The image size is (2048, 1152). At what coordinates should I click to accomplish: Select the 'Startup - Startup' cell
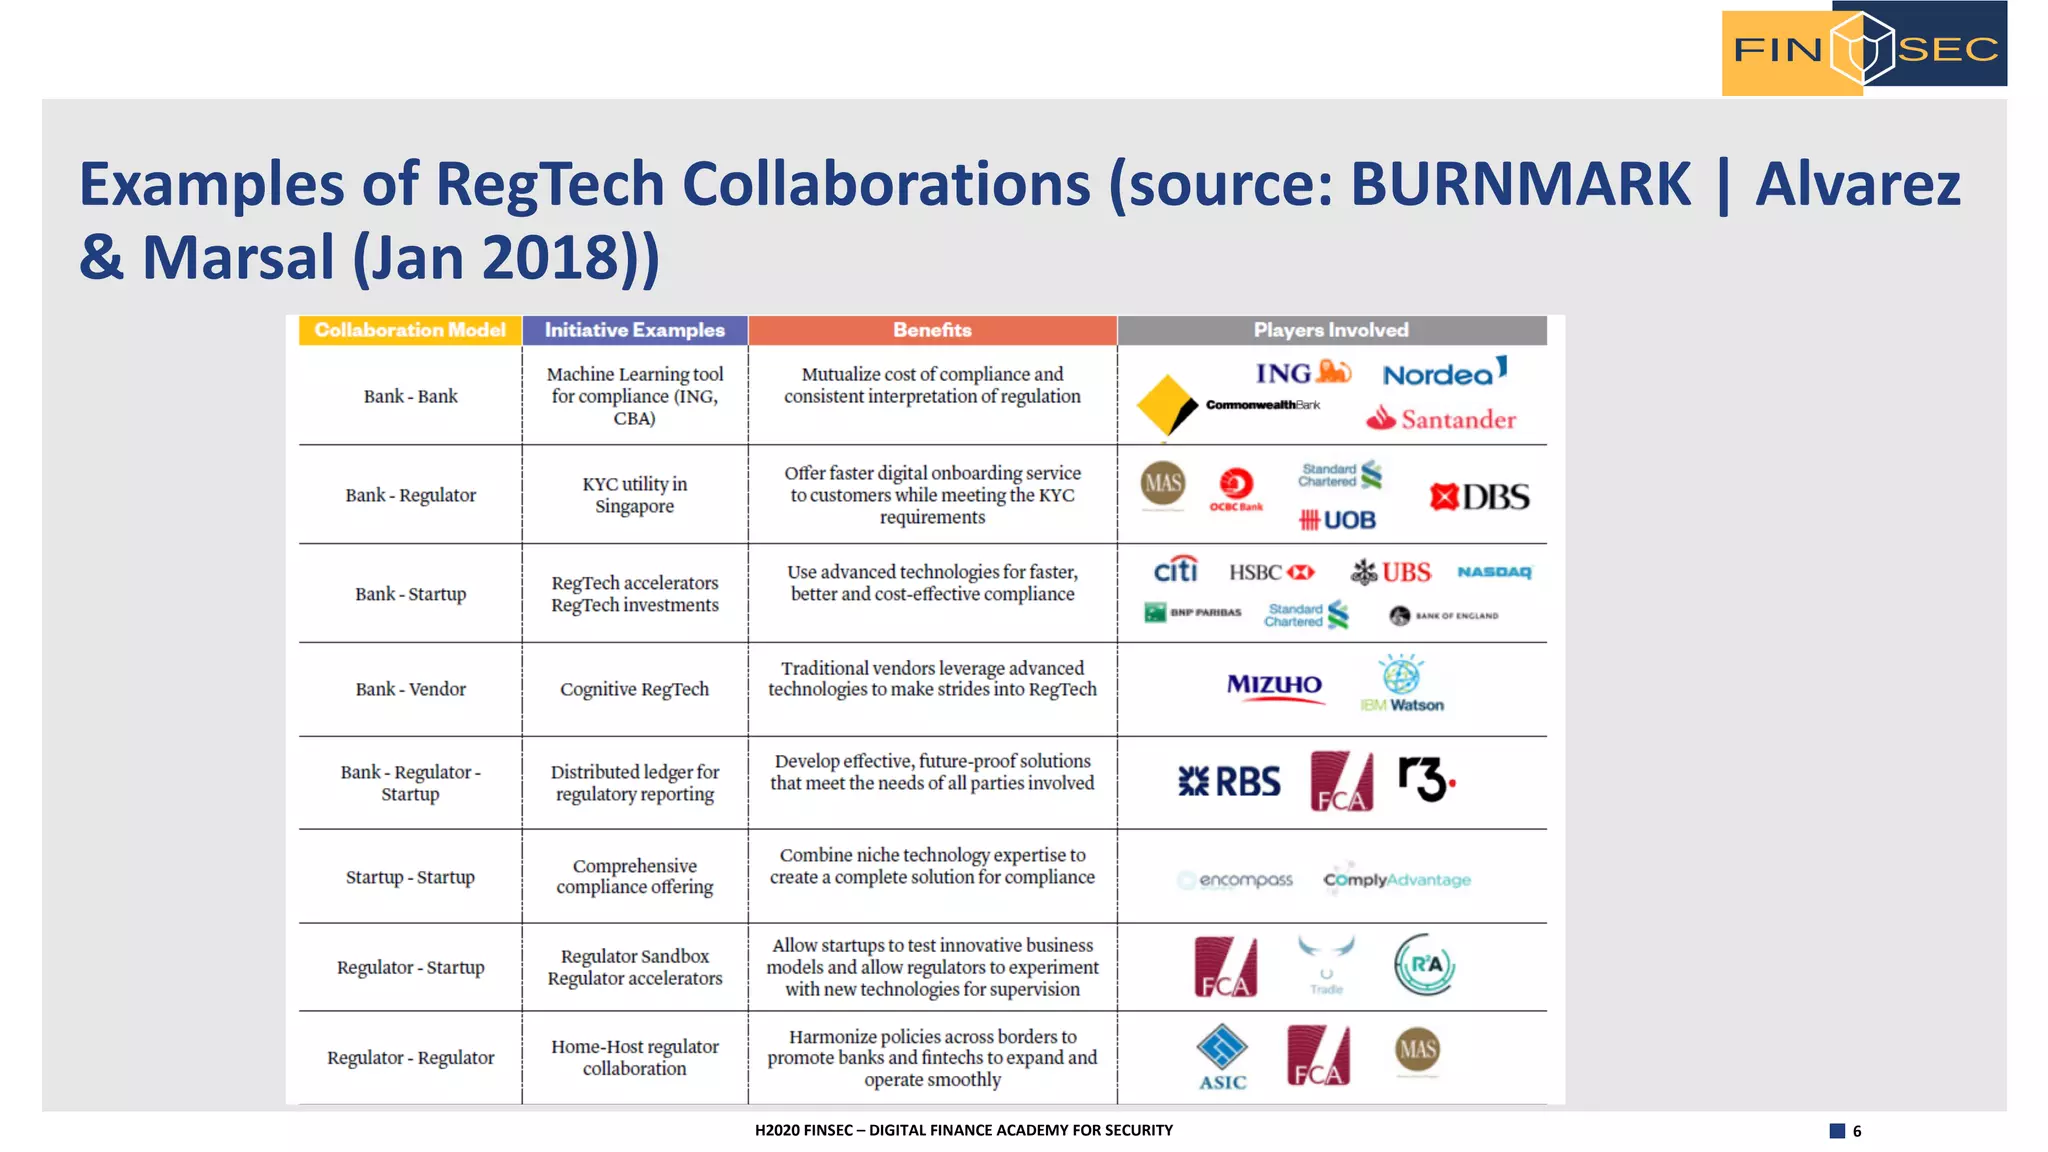tap(410, 877)
